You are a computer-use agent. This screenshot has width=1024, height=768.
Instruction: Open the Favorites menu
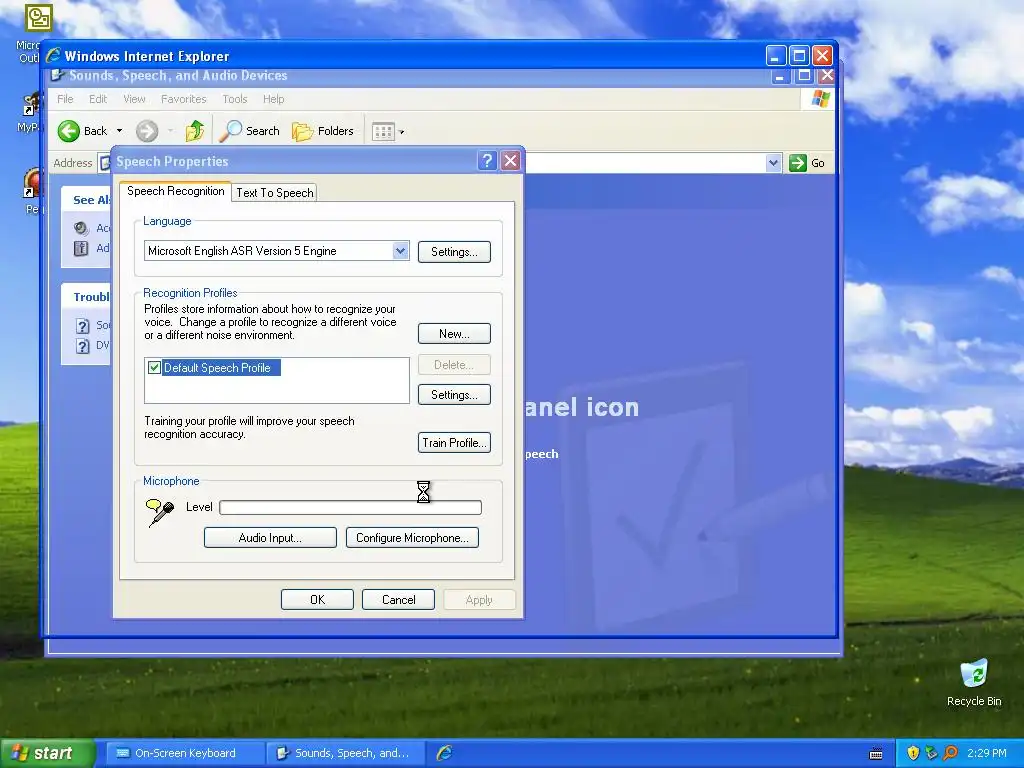pyautogui.click(x=184, y=99)
